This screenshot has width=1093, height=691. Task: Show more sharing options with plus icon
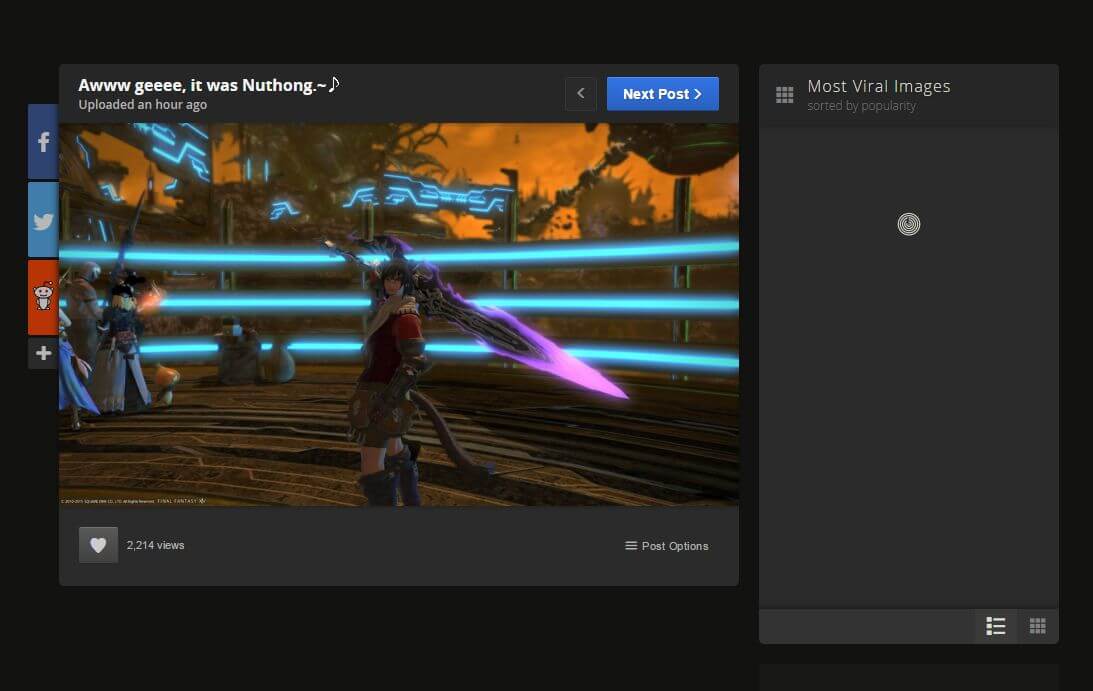[43, 353]
